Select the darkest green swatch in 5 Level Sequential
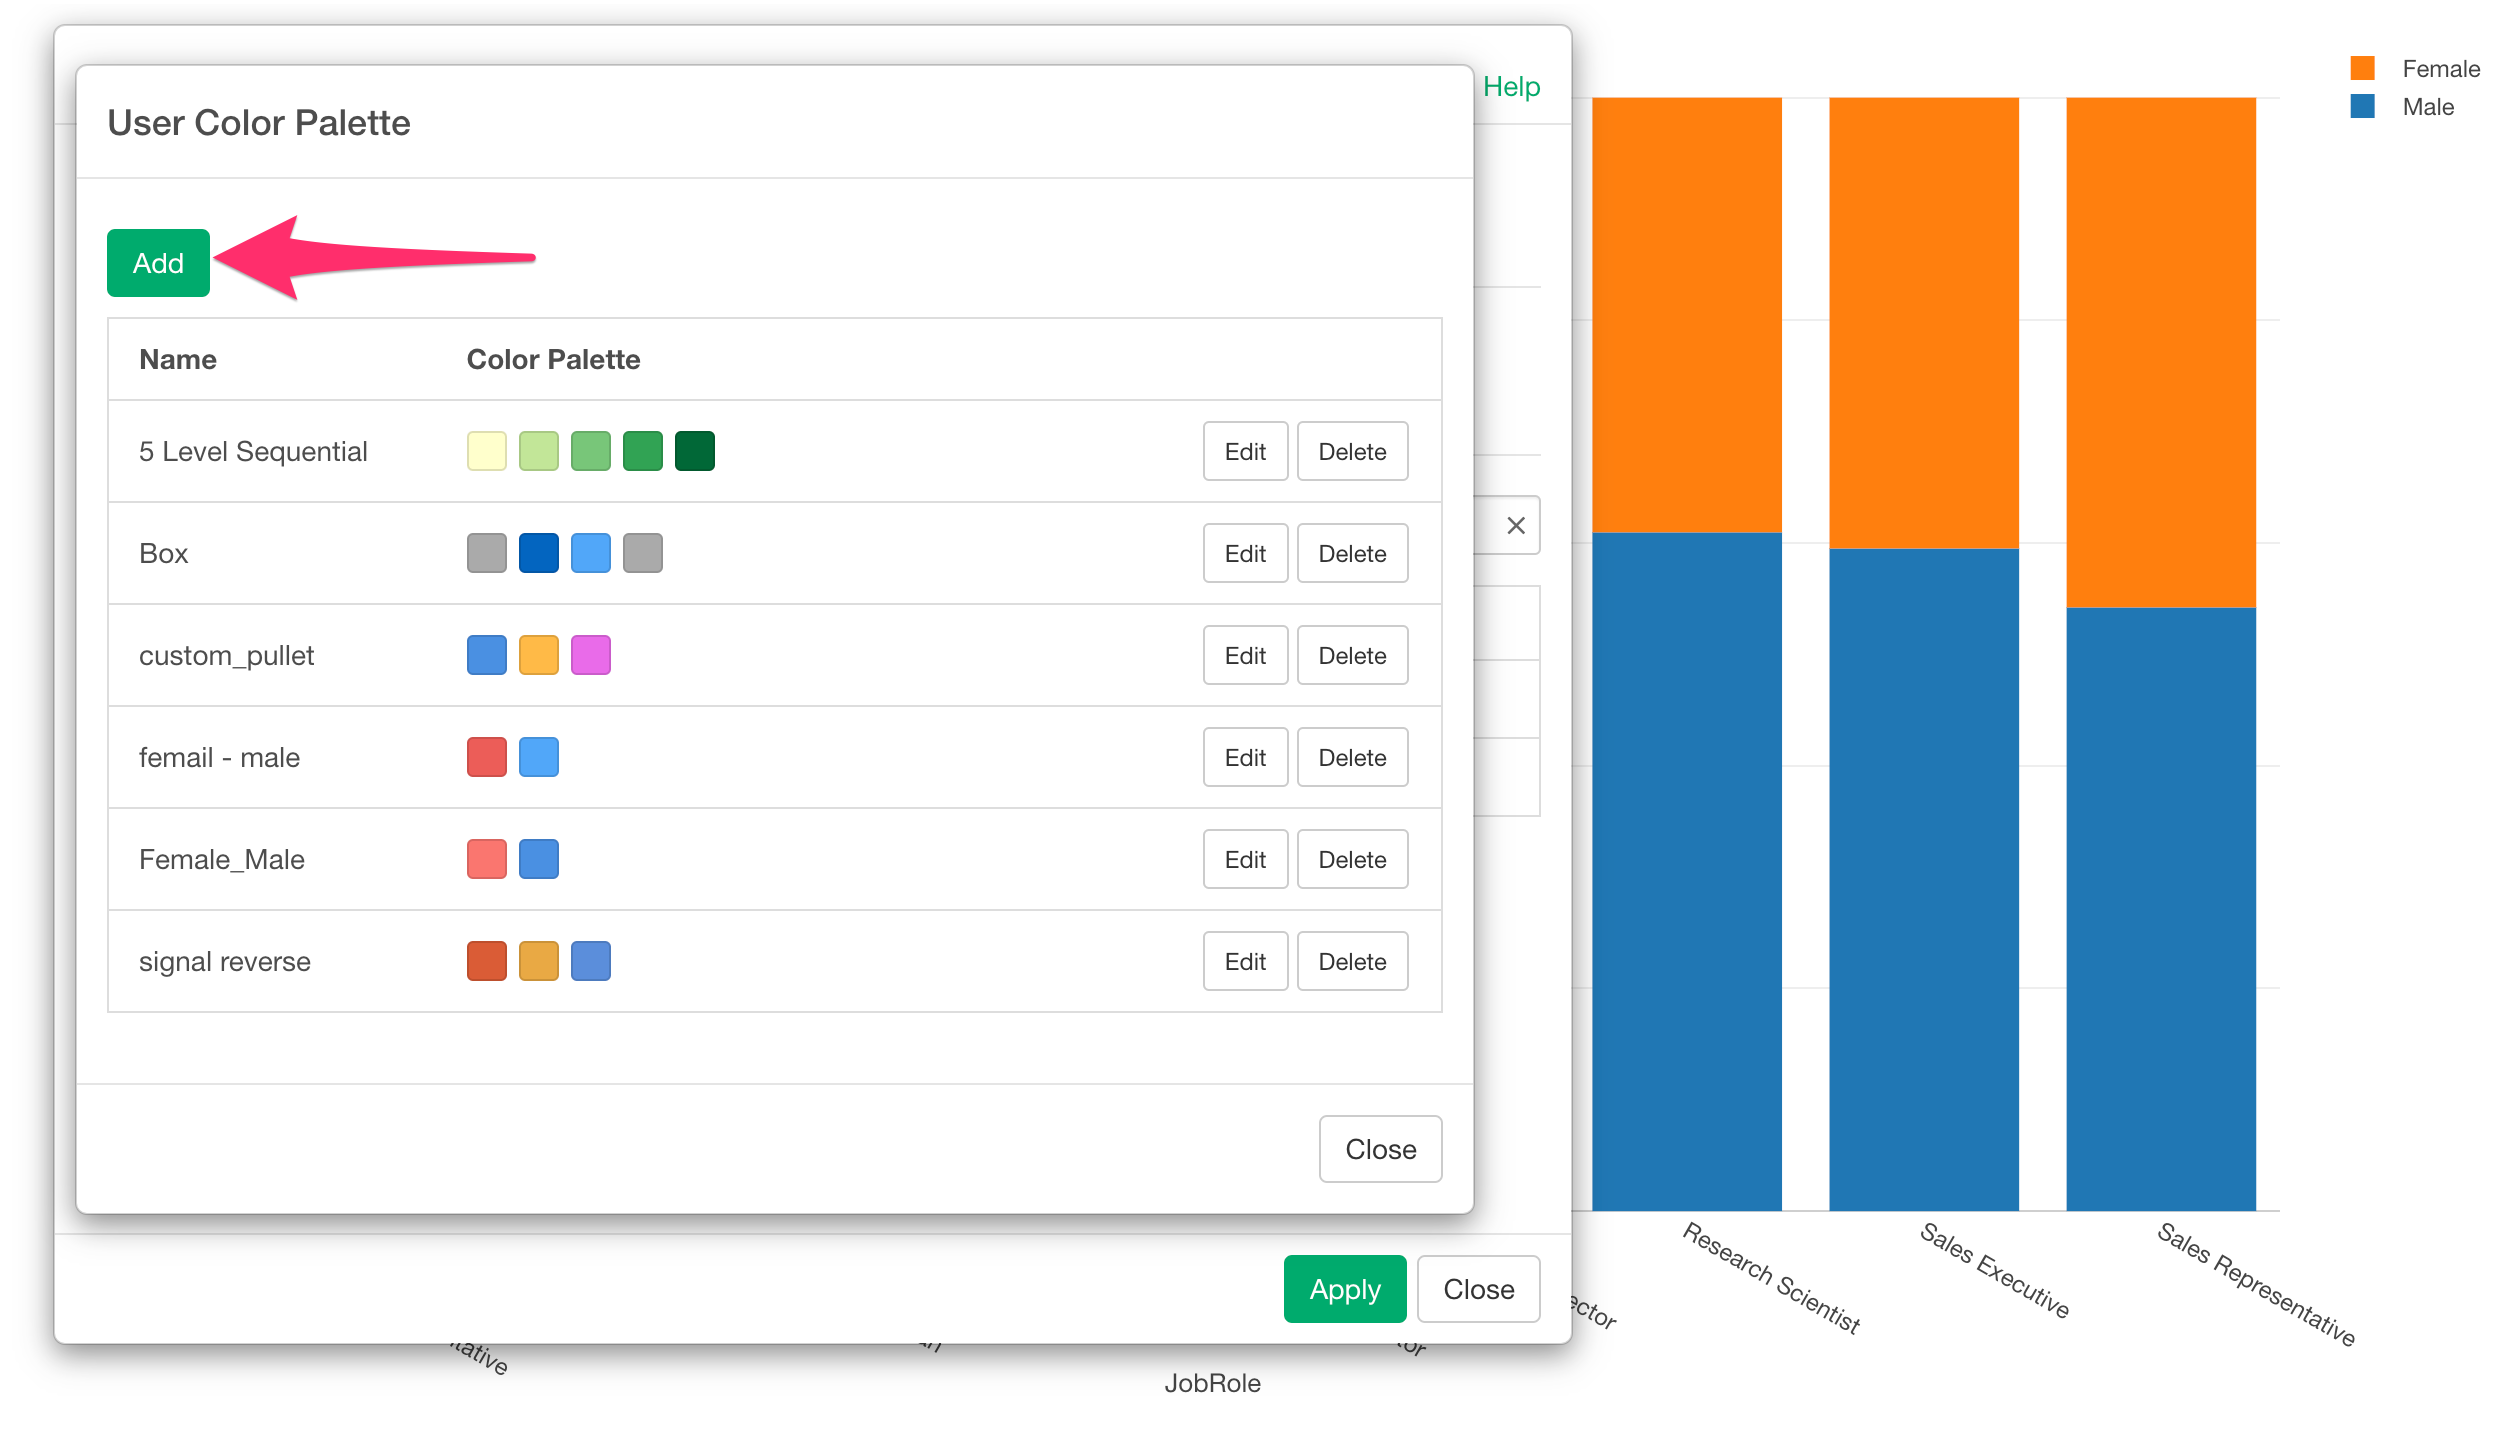 [x=694, y=451]
